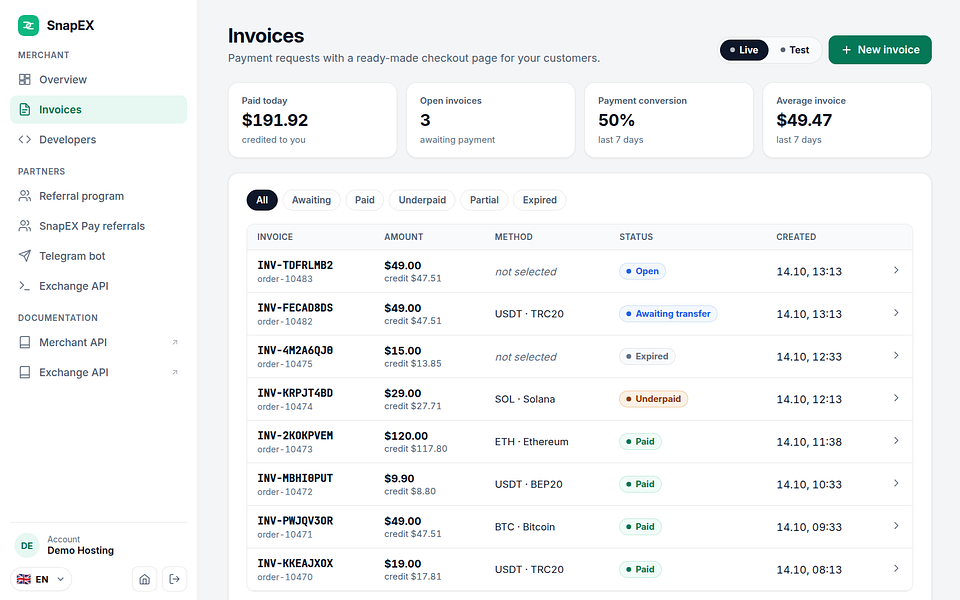Click the STATUS column header
Screen dimensions: 960x600
(x=636, y=237)
